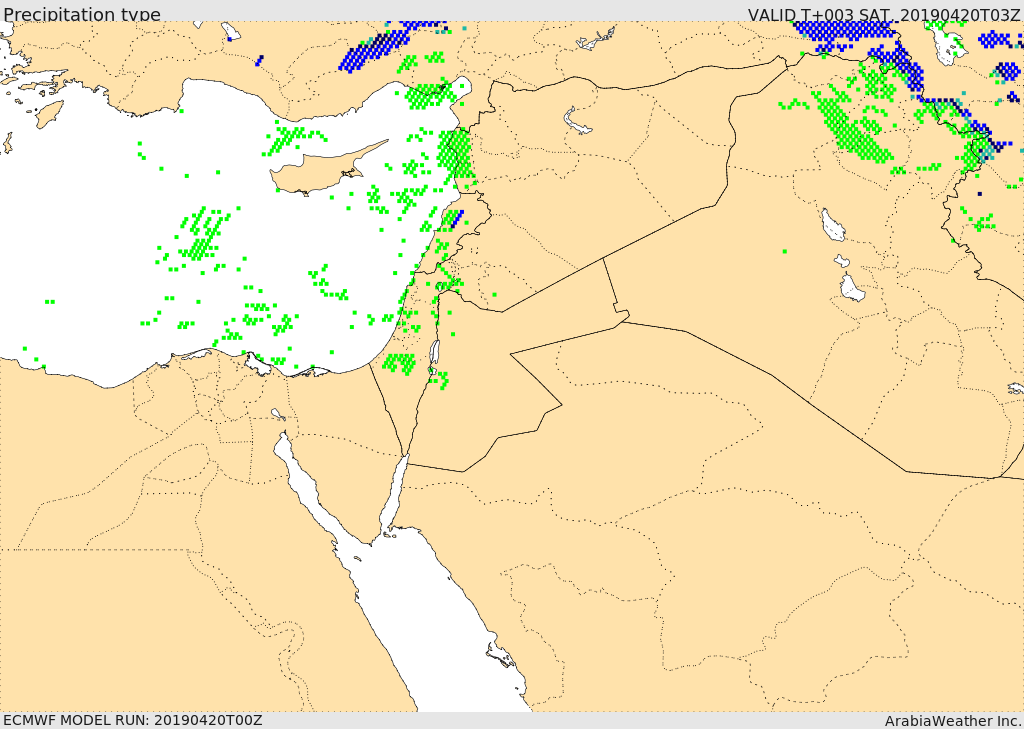Click the 'Precipitation type' title text
The width and height of the screenshot is (1024, 729).
coord(82,14)
